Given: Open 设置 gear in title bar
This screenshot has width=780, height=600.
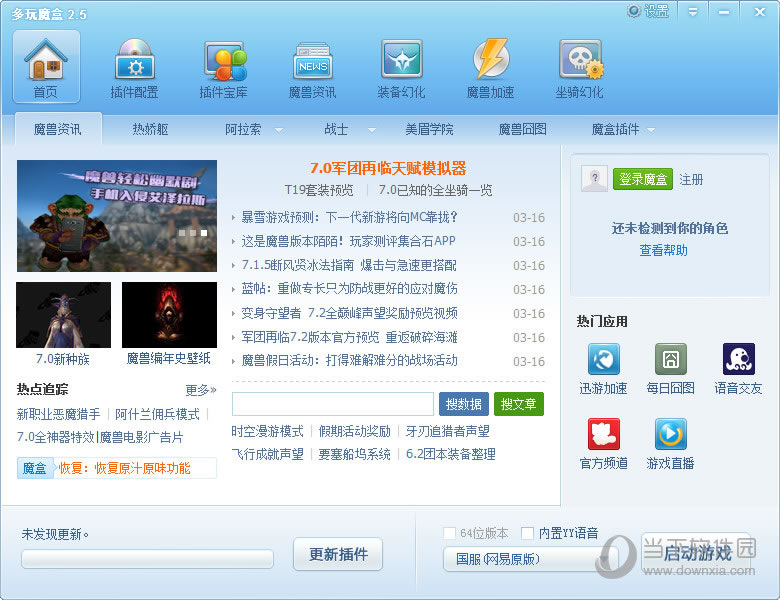Looking at the screenshot, I should [648, 11].
